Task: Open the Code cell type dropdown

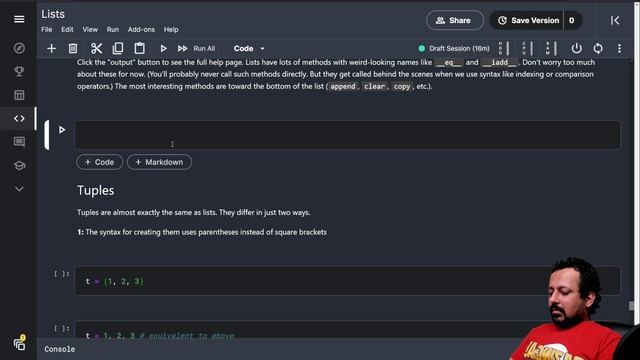Action: [249, 49]
